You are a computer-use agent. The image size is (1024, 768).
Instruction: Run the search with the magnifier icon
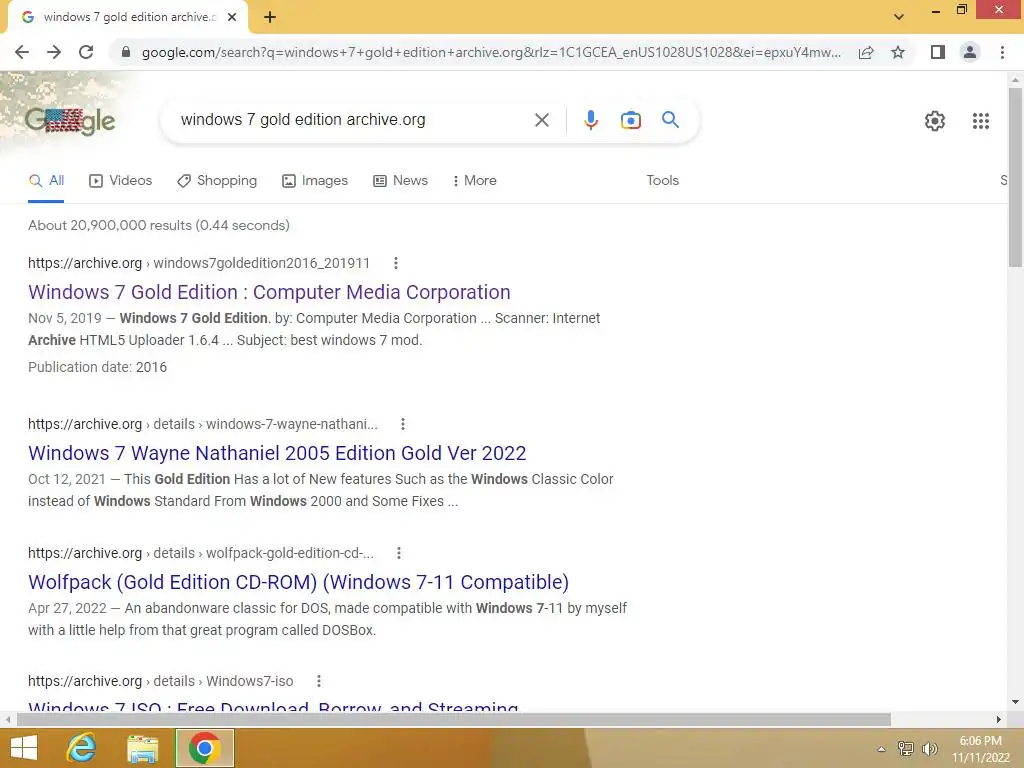click(670, 120)
